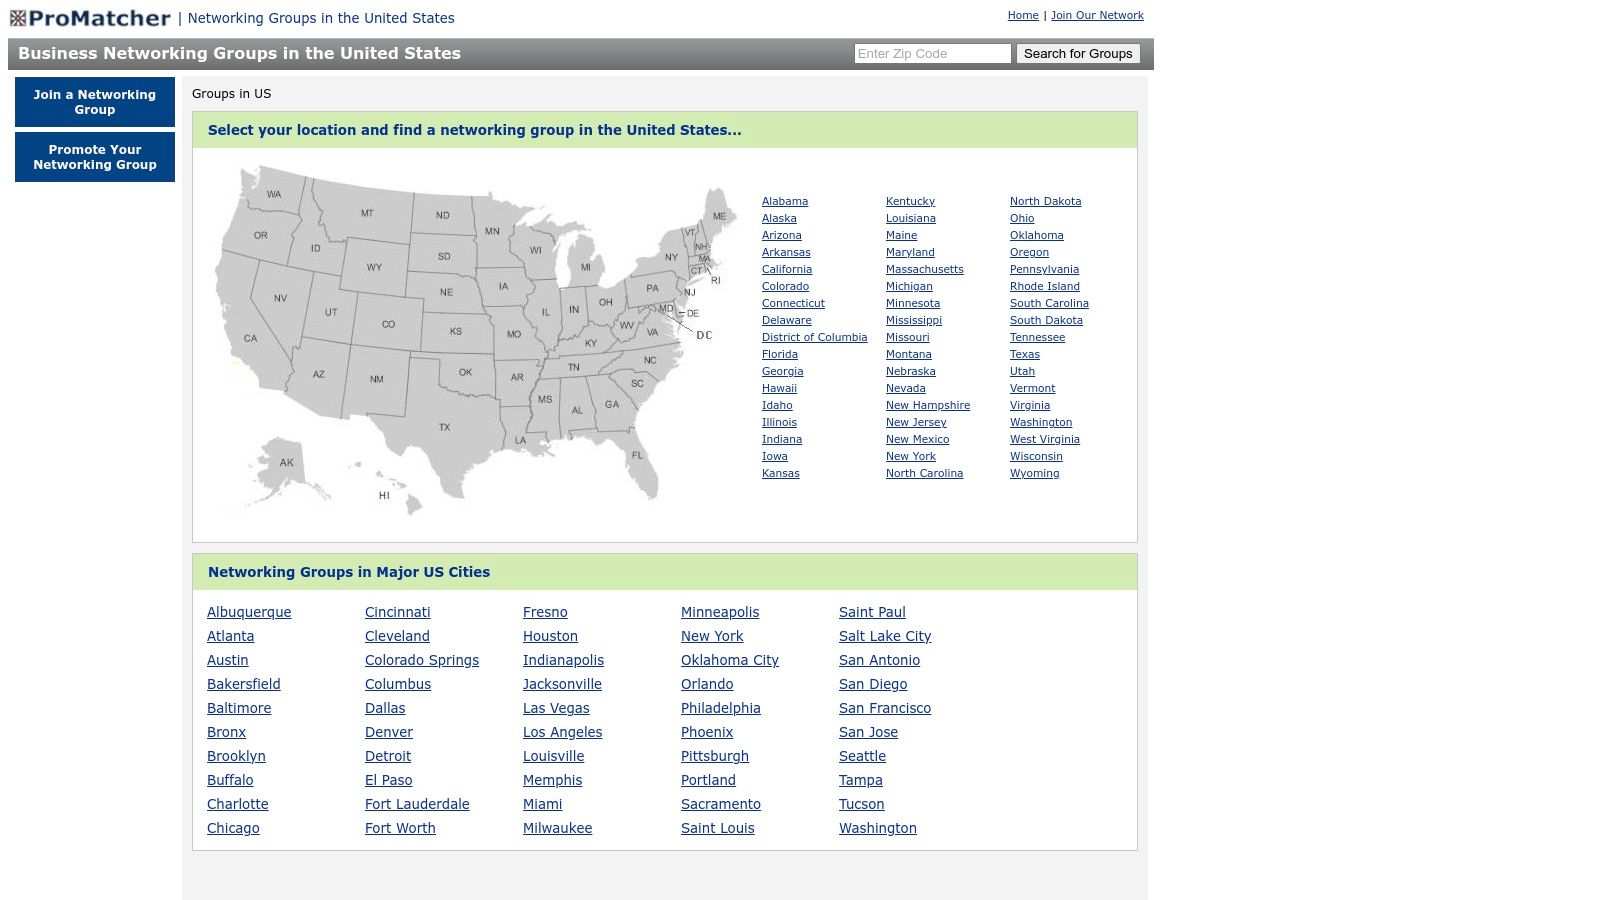
Task: Open the Albuquerque networking groups link
Action: [x=249, y=612]
